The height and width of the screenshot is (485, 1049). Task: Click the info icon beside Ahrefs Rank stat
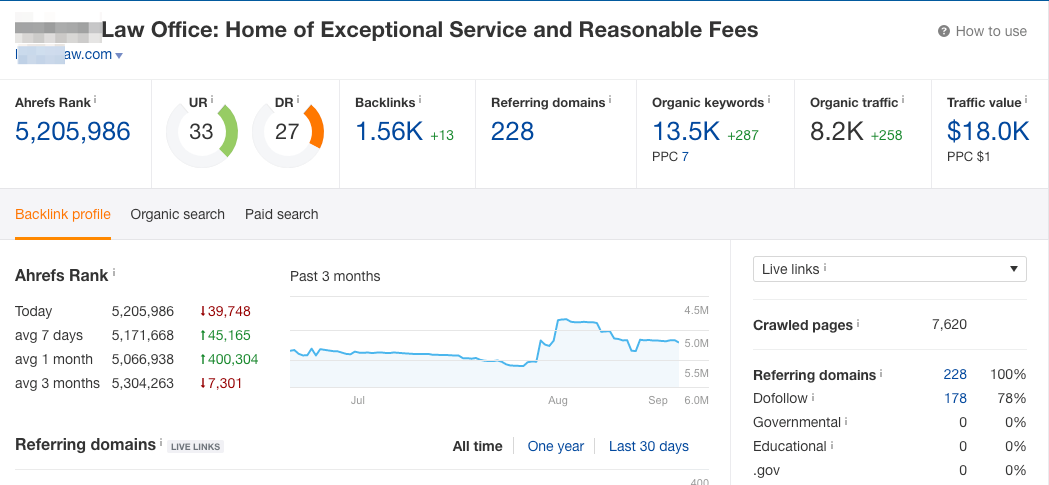[95, 99]
